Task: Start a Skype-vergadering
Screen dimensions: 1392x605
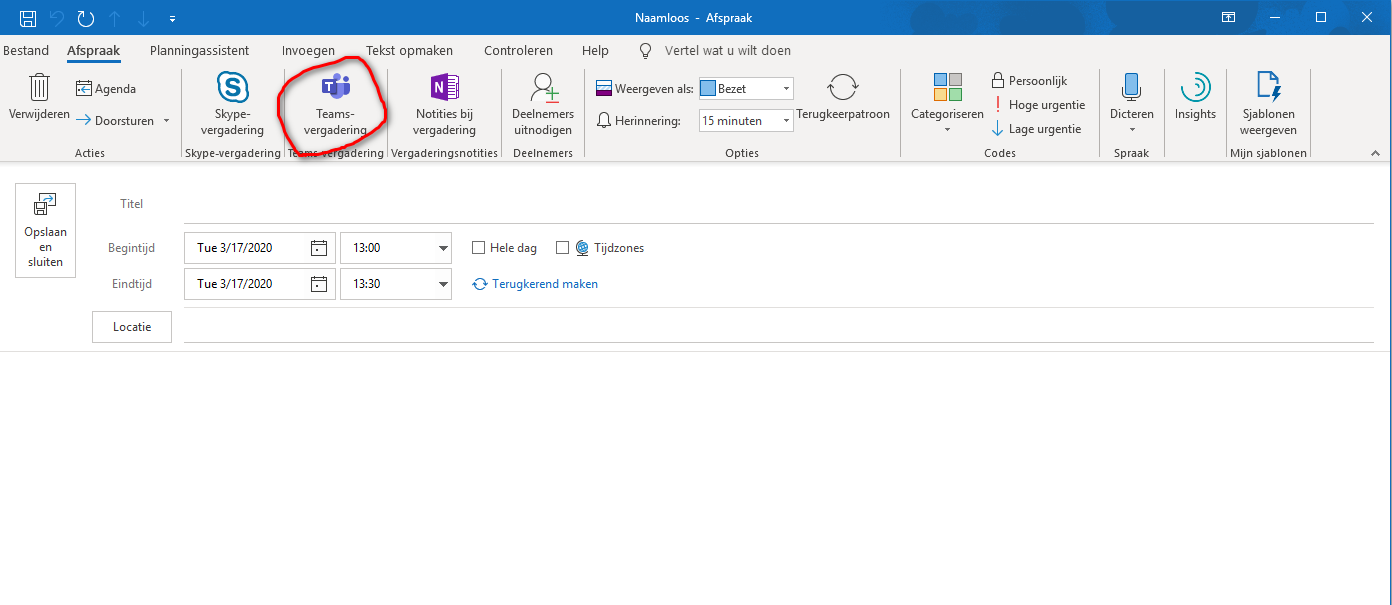Action: point(233,88)
